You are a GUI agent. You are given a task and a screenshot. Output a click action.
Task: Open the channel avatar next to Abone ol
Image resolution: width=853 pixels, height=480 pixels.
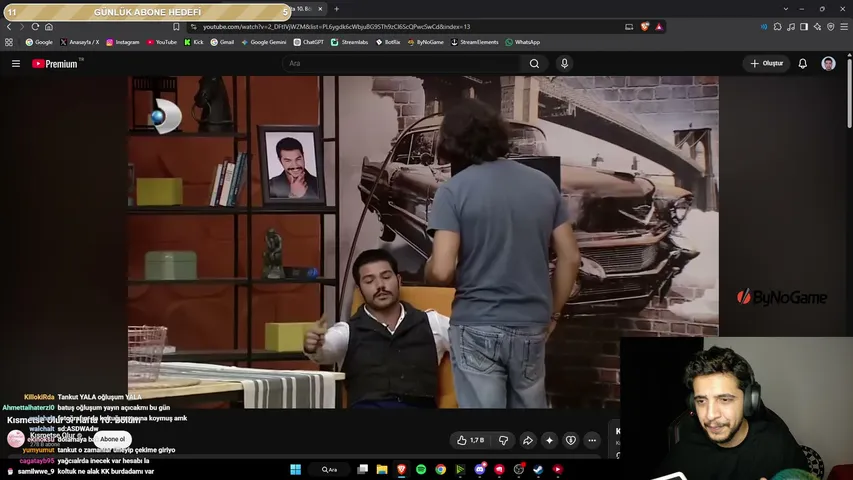pos(16,439)
